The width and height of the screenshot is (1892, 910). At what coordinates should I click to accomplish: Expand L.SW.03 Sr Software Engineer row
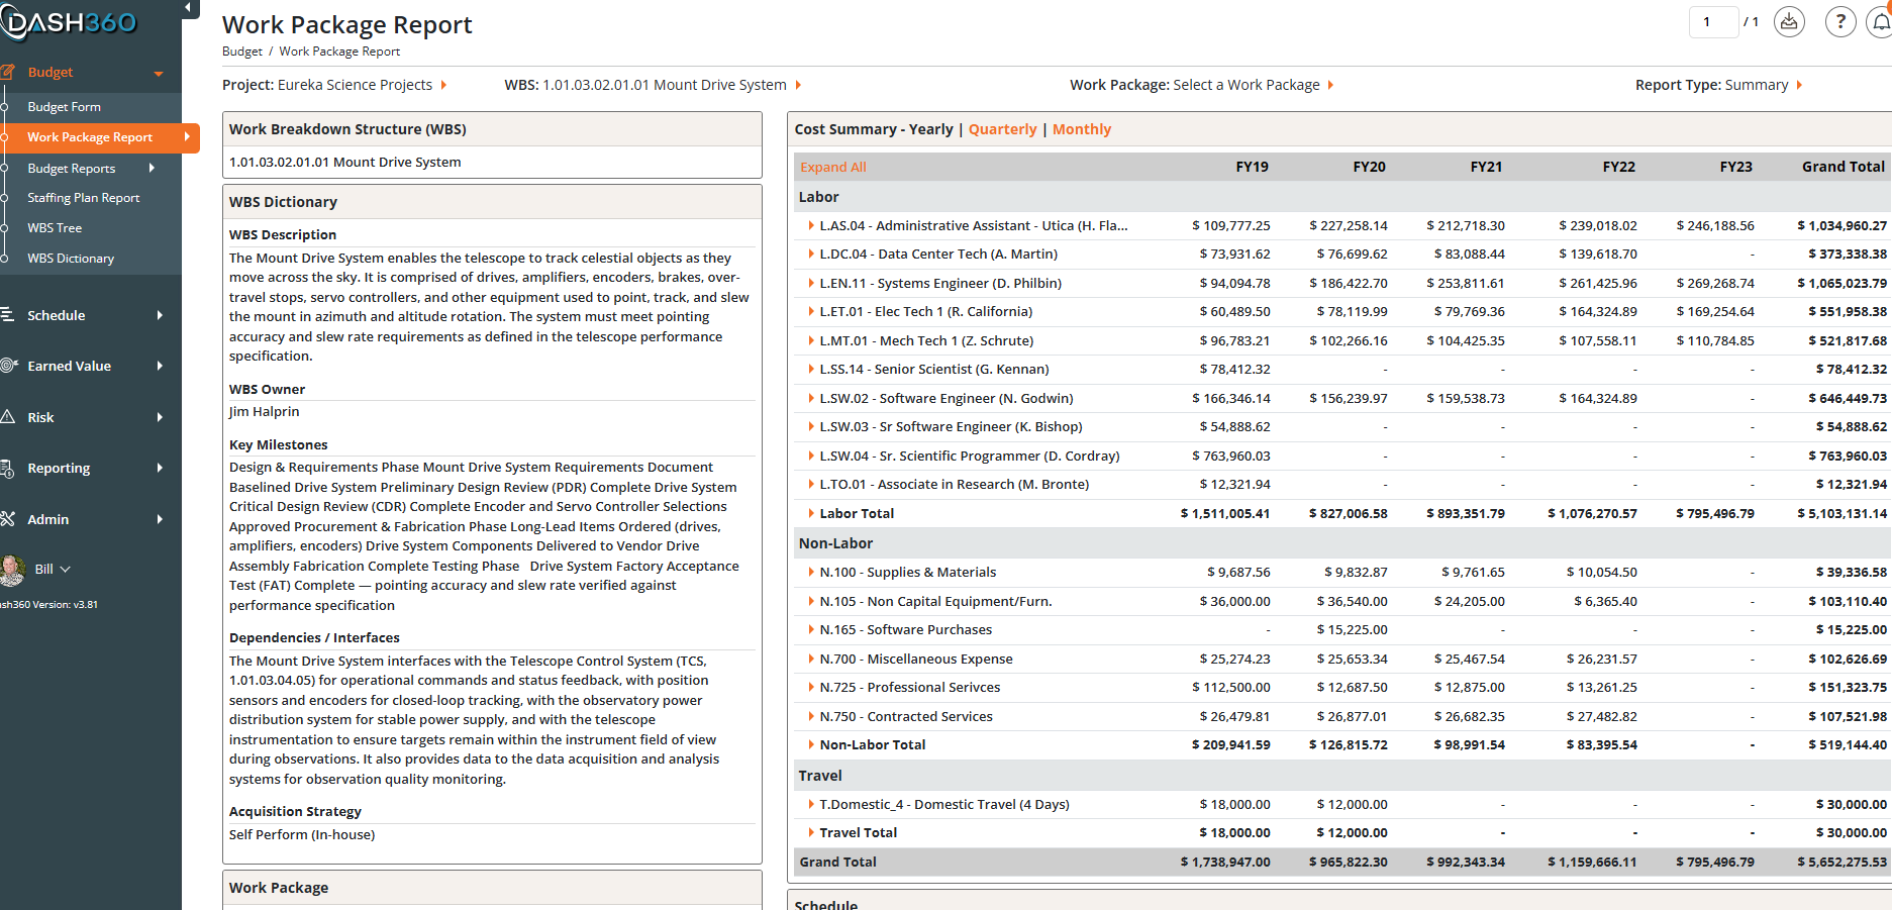811,427
